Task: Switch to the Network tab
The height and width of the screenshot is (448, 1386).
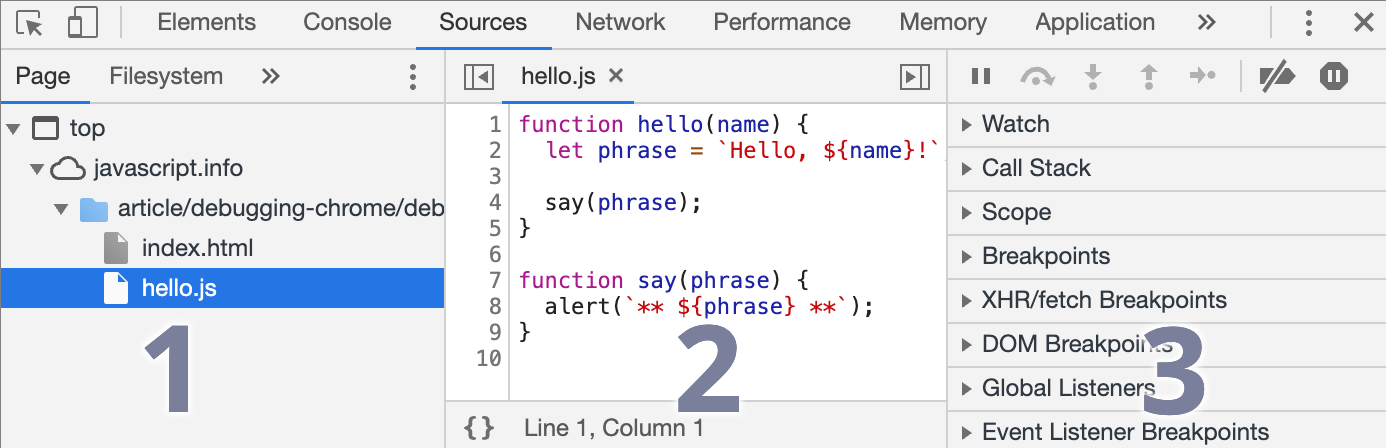Action: (620, 22)
